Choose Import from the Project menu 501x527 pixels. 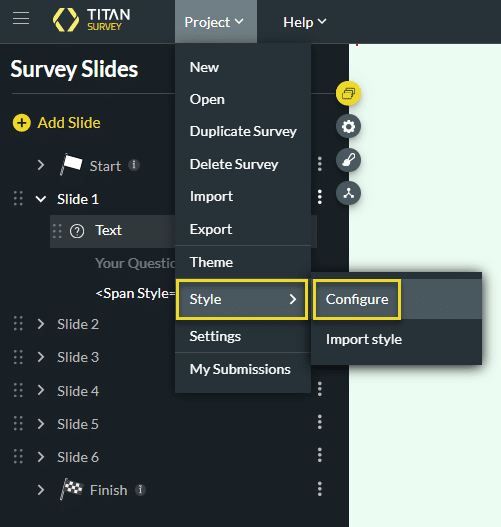[243, 196]
